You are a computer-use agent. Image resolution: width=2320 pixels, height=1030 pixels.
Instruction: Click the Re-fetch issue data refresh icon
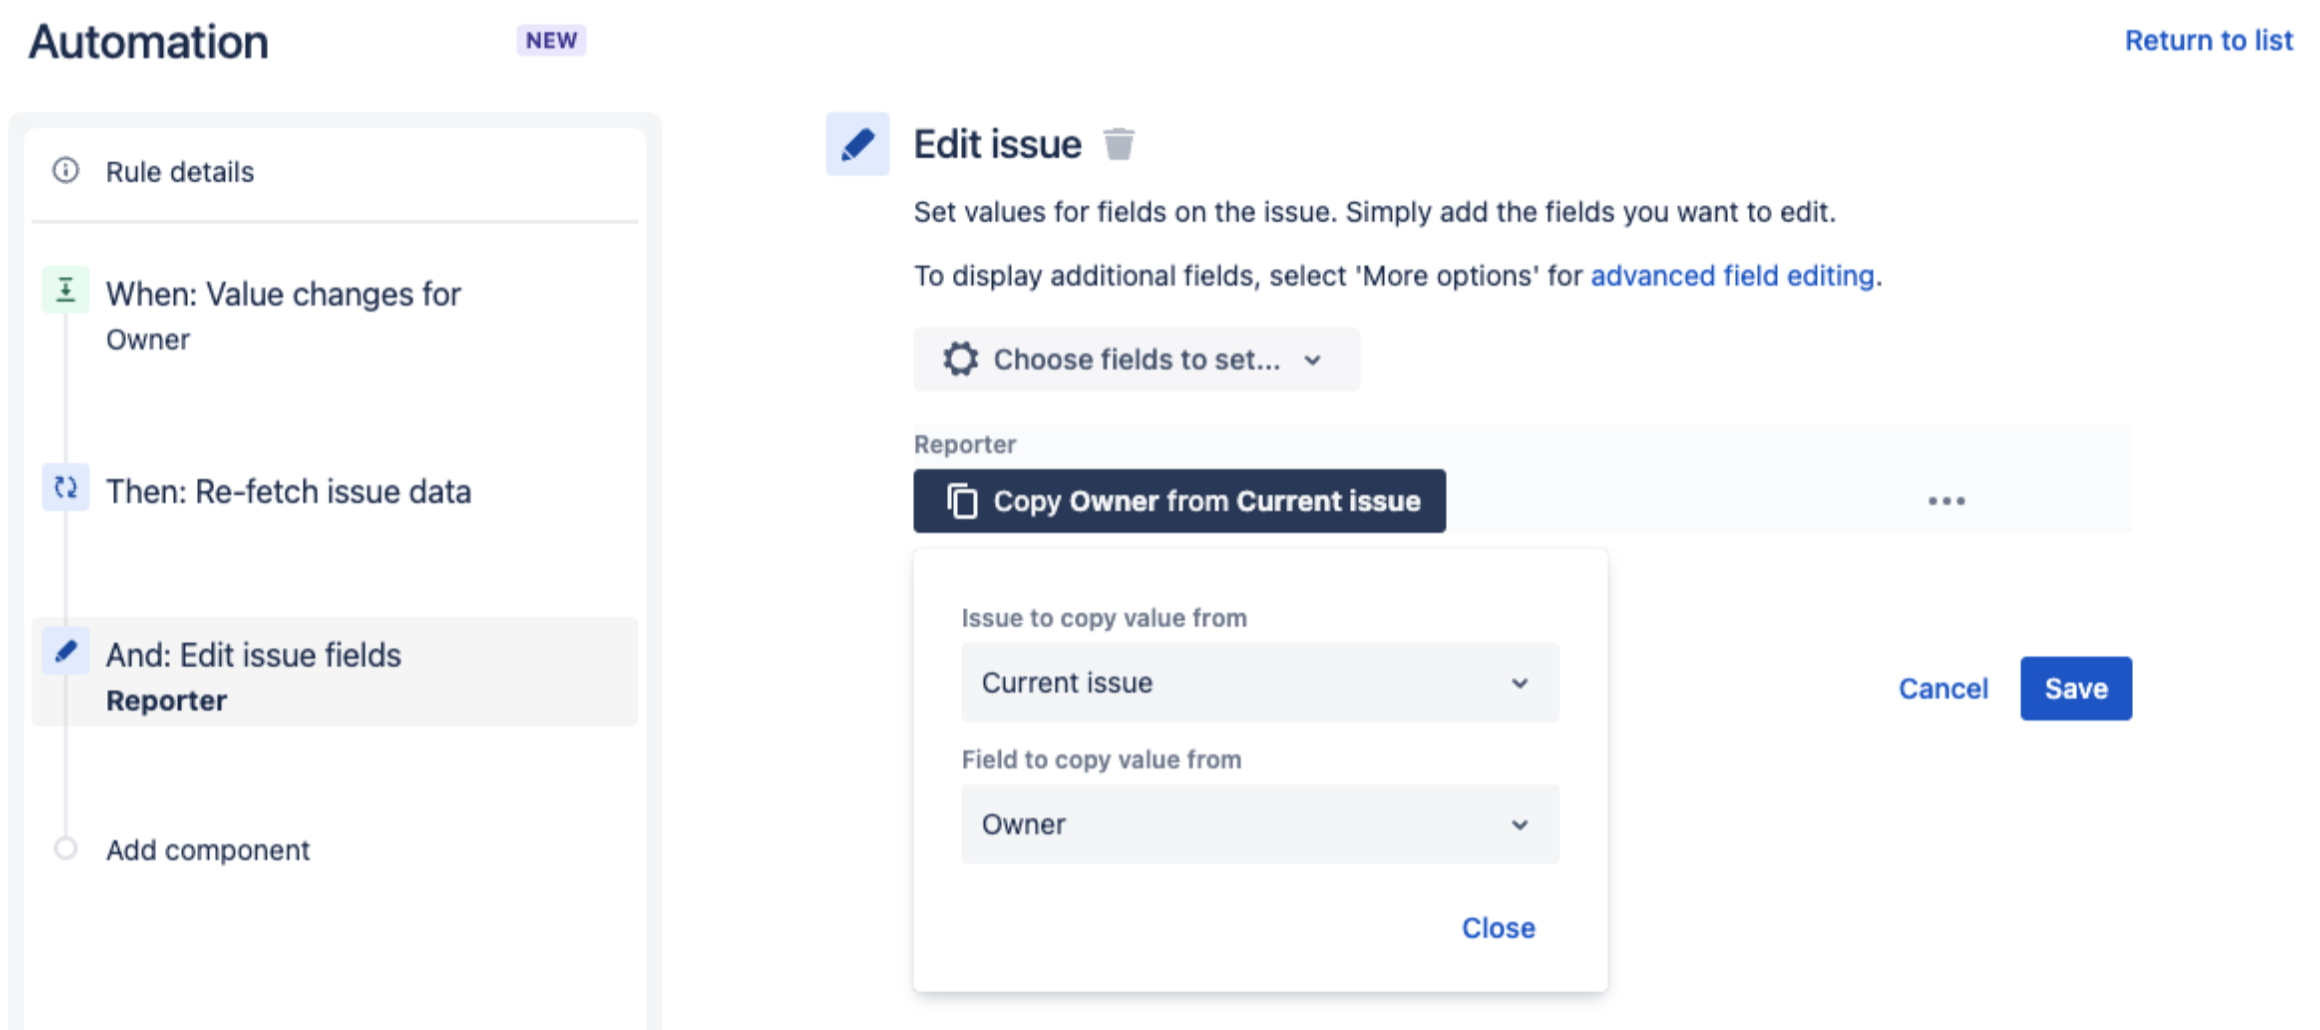tap(66, 488)
